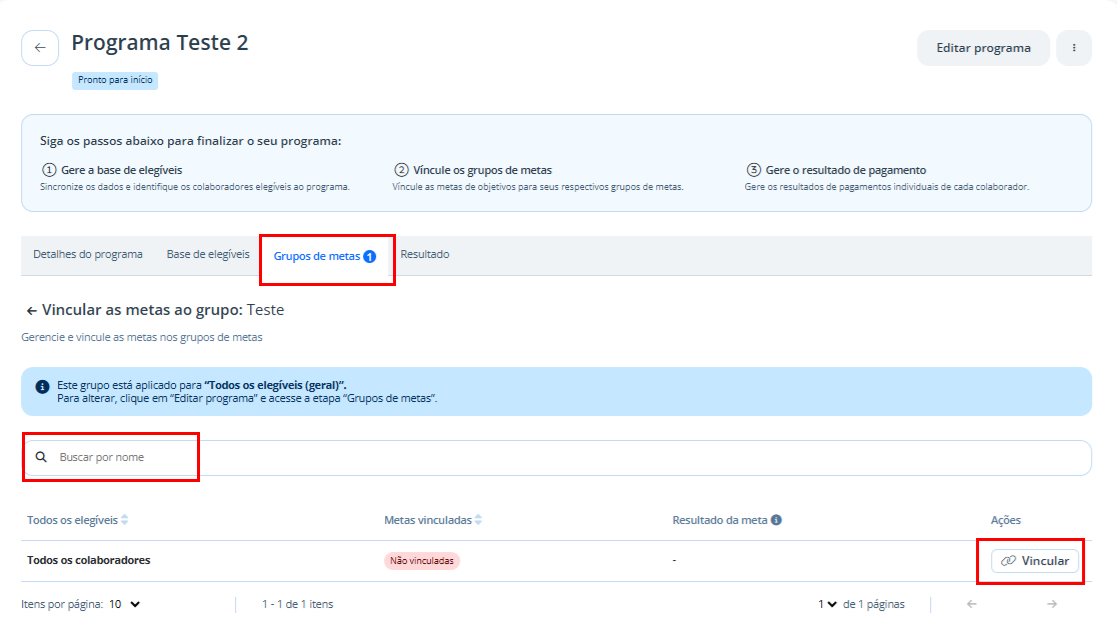Viewport: 1117px width, 638px height.
Task: Click step 2 Vincule os grupos de metas
Action: [473, 170]
